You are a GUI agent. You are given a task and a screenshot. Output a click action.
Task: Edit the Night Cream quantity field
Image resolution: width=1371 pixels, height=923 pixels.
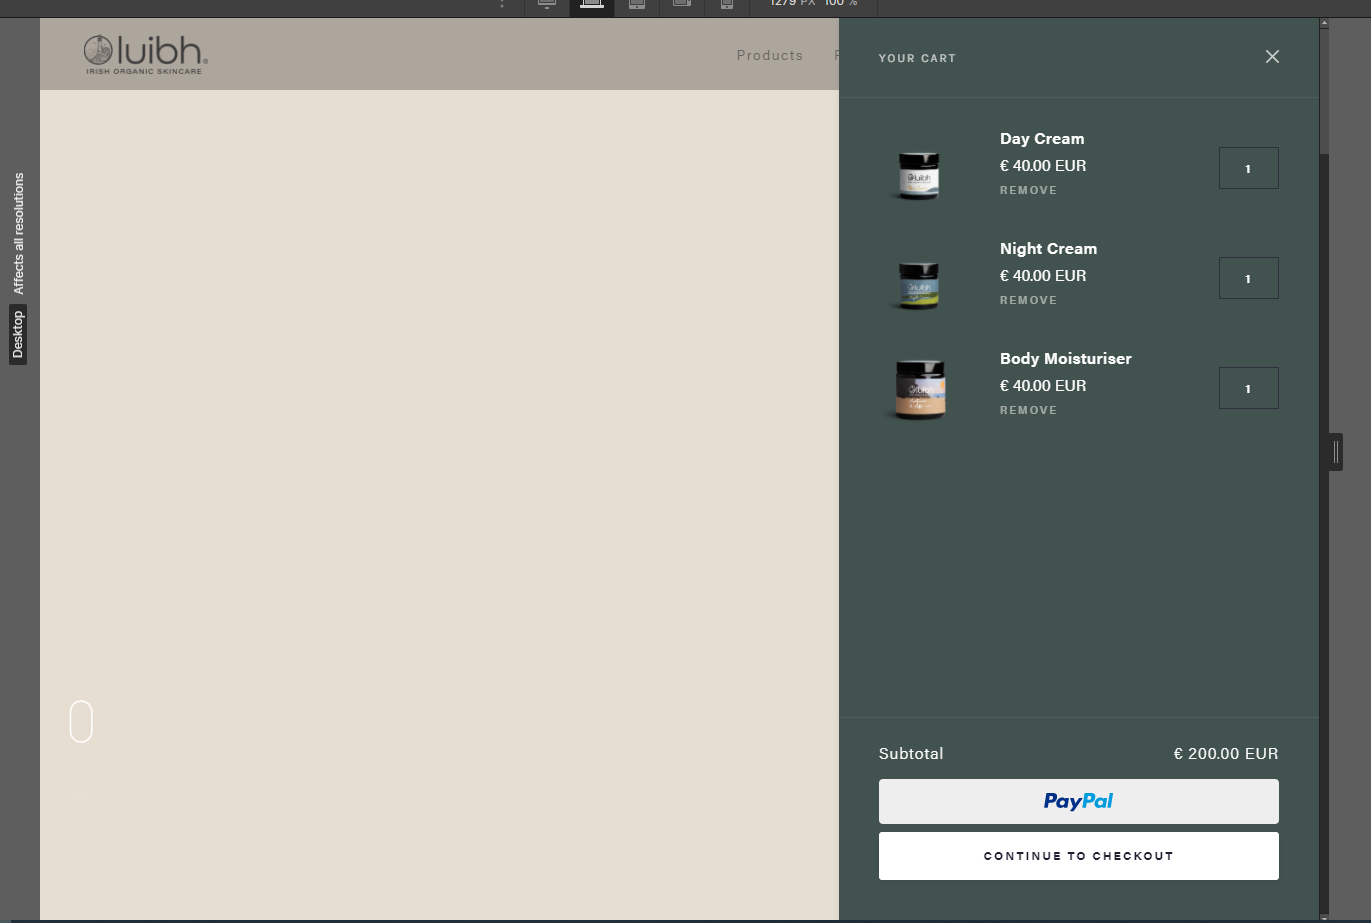point(1248,278)
